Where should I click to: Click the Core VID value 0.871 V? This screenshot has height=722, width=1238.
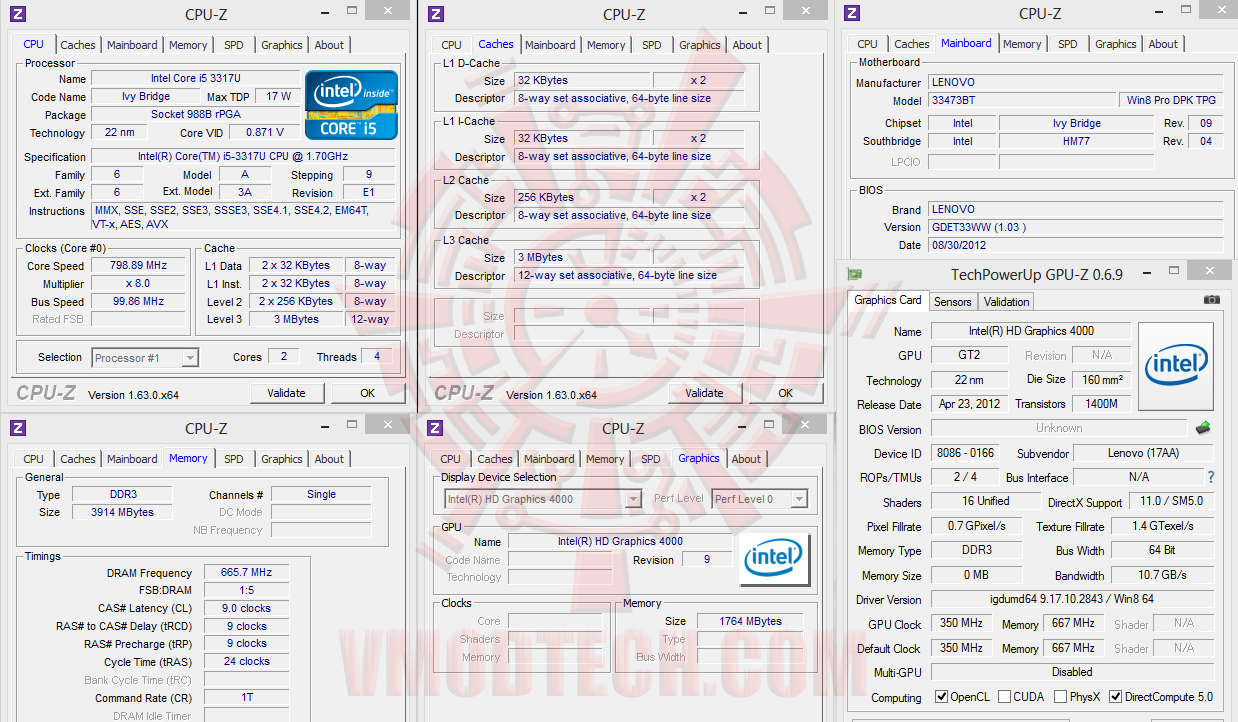[264, 132]
